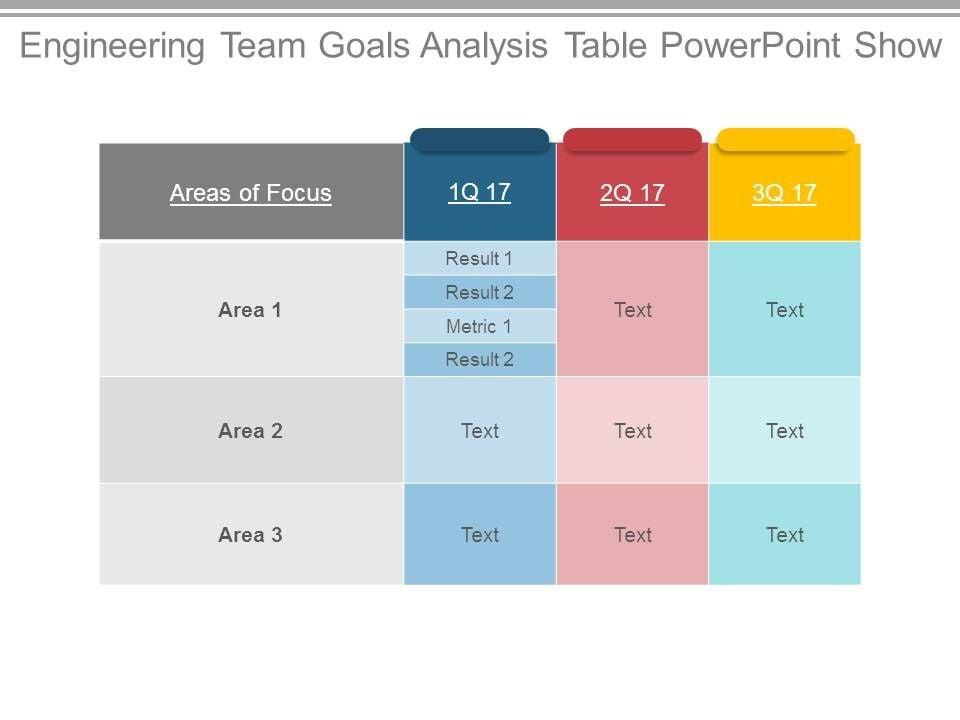Select the dark blue tab above 1Q 17
Screen dimensions: 960x720
[480, 140]
